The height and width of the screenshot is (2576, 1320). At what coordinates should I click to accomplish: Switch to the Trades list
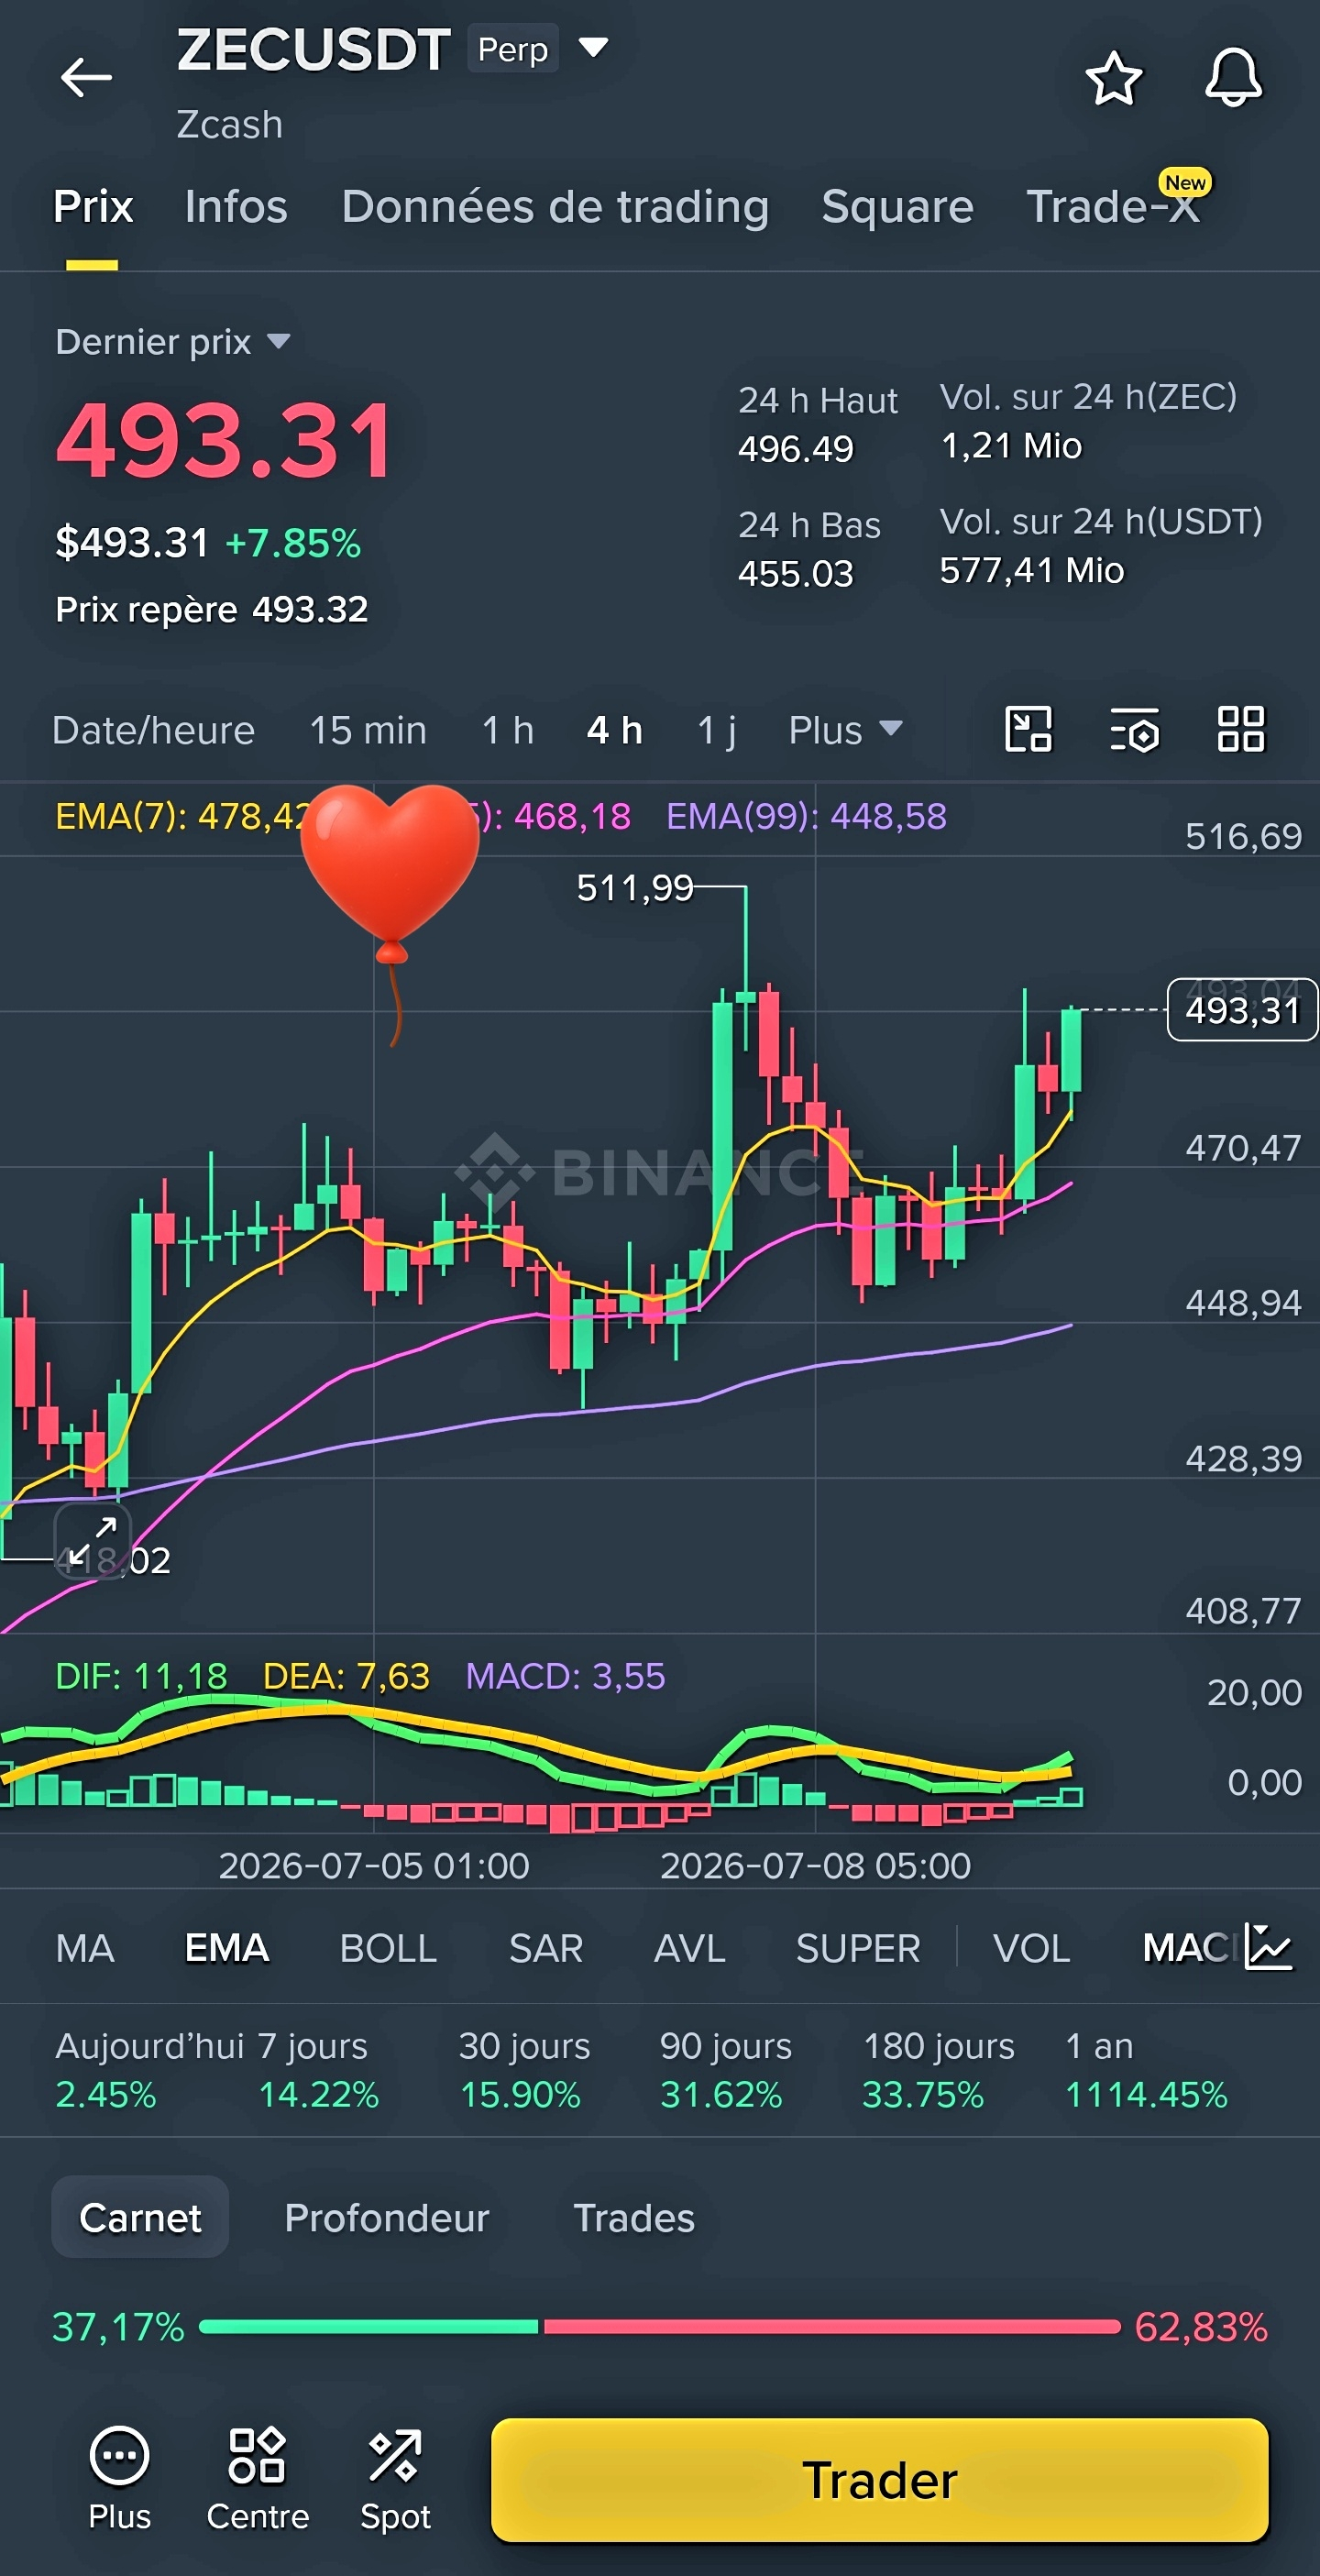(x=634, y=2217)
